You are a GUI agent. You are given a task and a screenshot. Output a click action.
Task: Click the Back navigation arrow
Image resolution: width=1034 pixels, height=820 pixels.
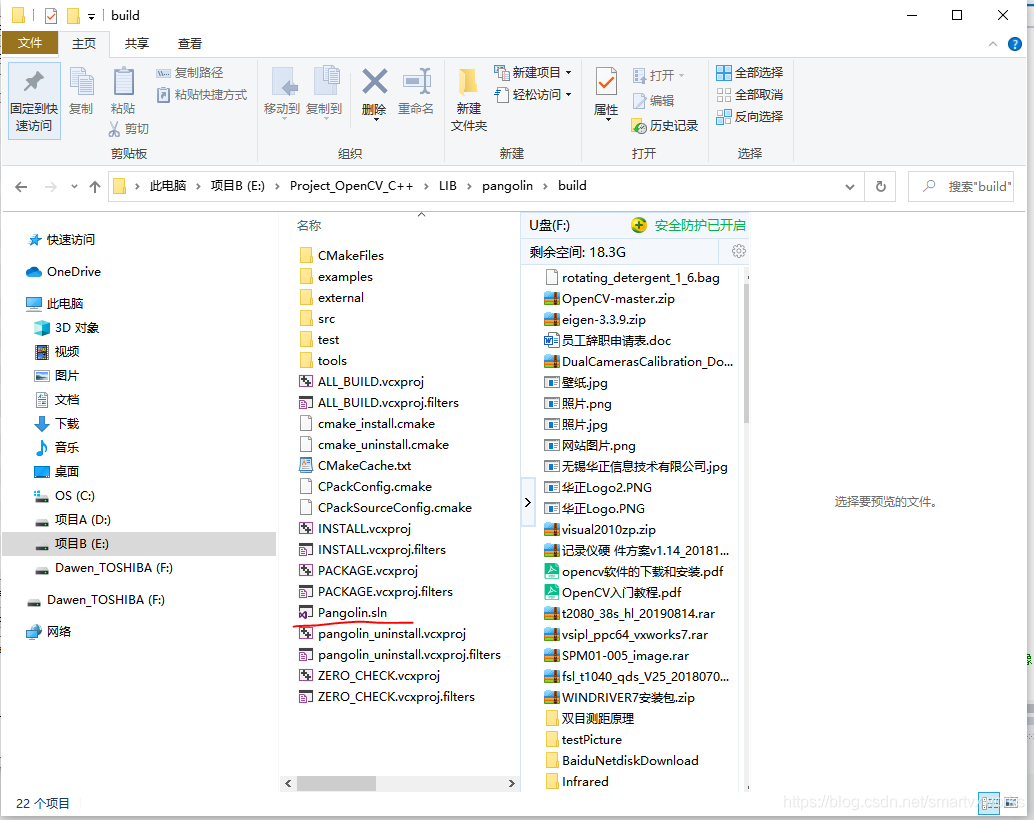click(x=21, y=187)
